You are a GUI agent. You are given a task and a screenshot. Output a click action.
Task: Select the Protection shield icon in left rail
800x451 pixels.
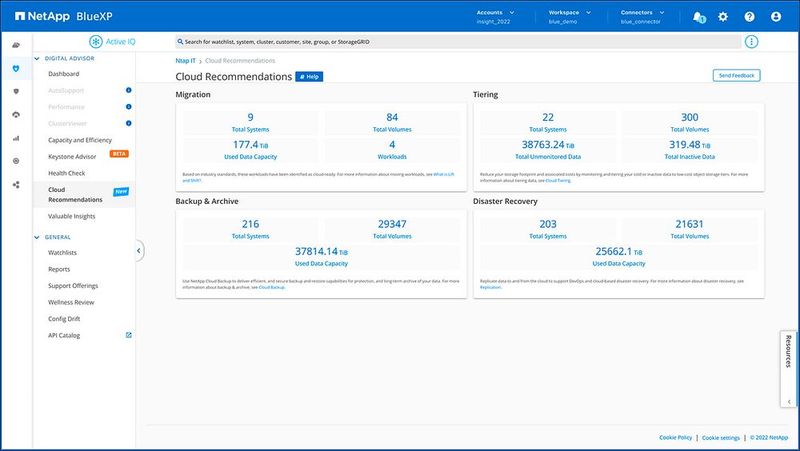point(16,91)
